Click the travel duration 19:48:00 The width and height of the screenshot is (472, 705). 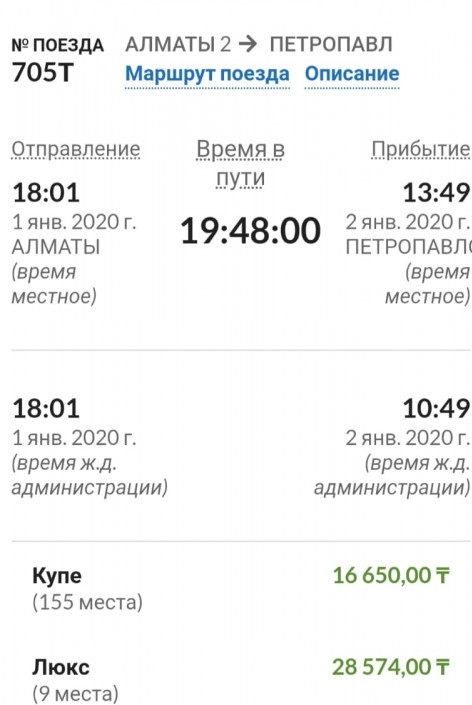pyautogui.click(x=250, y=231)
